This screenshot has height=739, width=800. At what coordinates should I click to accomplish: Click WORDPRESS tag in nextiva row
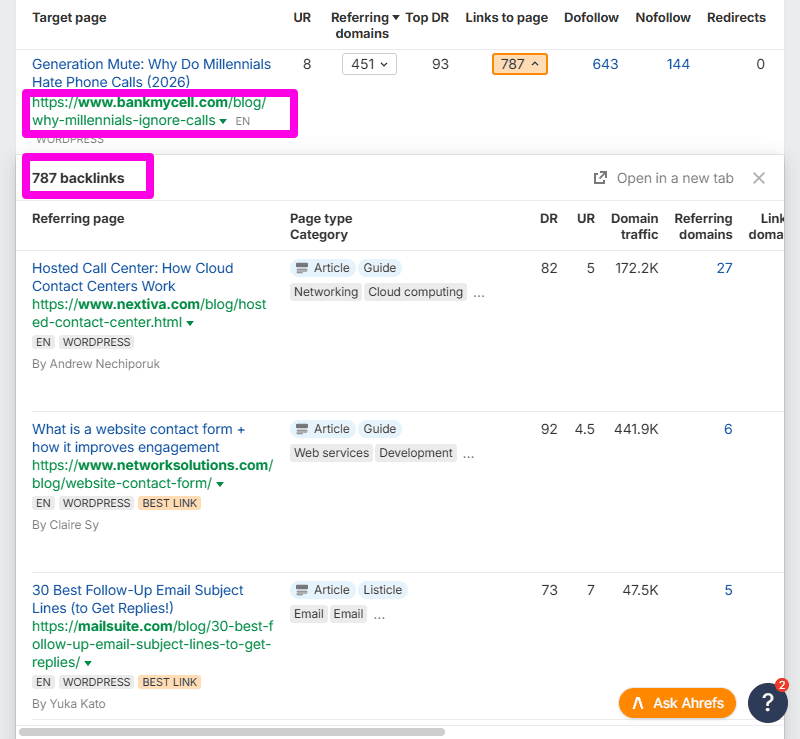(96, 342)
